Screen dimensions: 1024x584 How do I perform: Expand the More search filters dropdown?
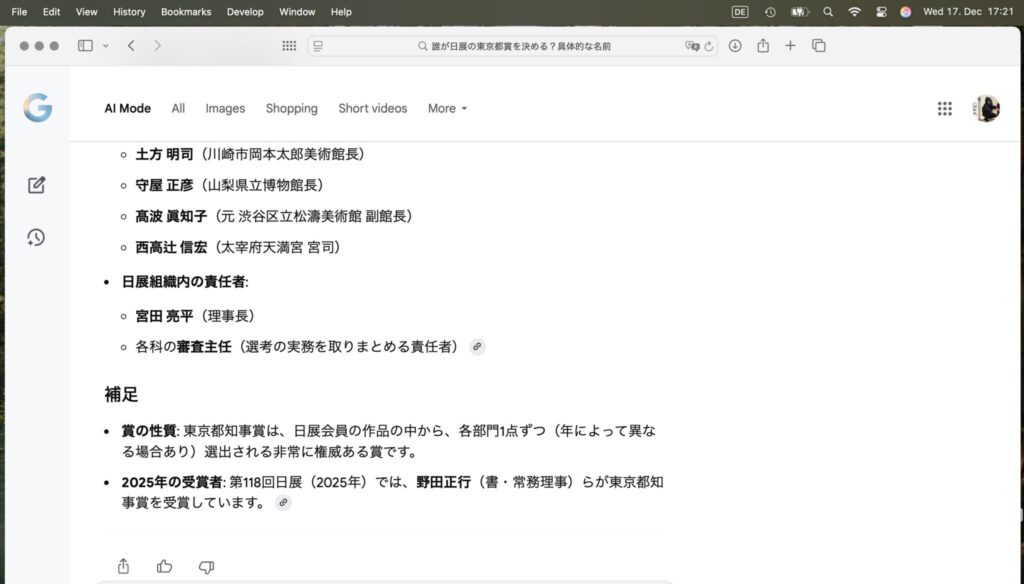447,108
